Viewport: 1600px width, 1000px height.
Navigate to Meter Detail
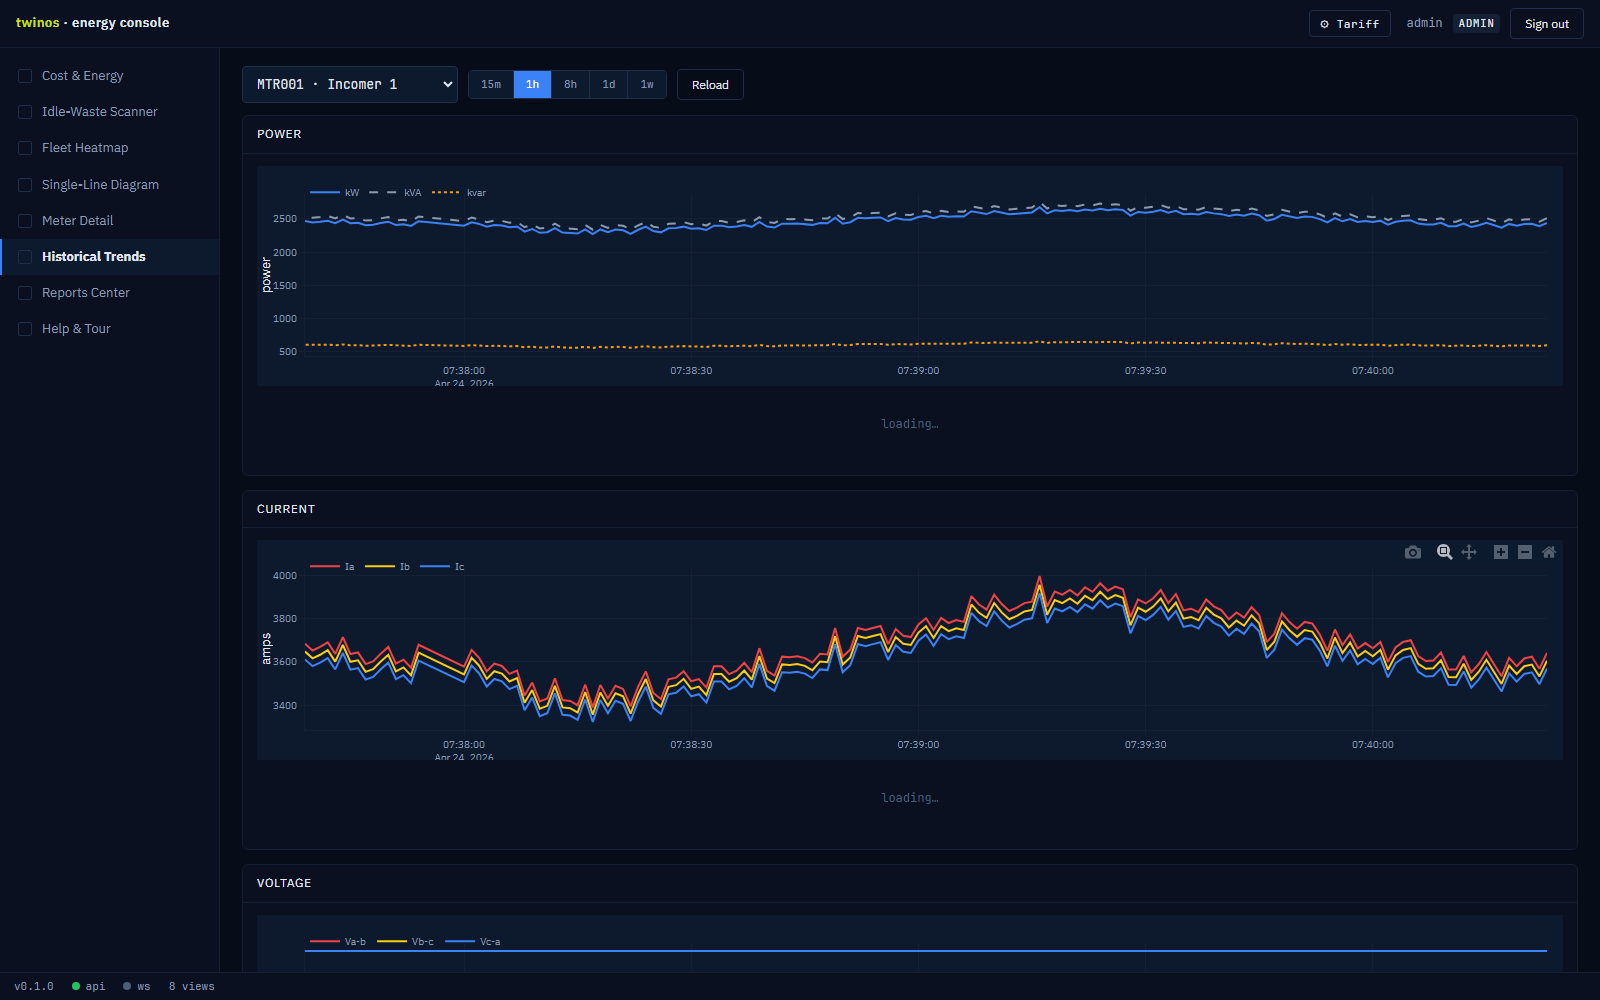pyautogui.click(x=110, y=221)
